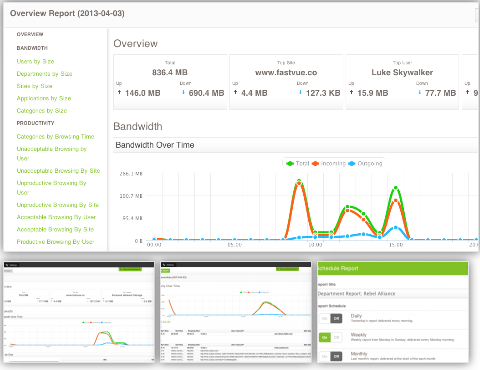Viewport: 480px width, 370px height.
Task: Click blue down arrow beside 690.4 MB
Action: click(183, 92)
